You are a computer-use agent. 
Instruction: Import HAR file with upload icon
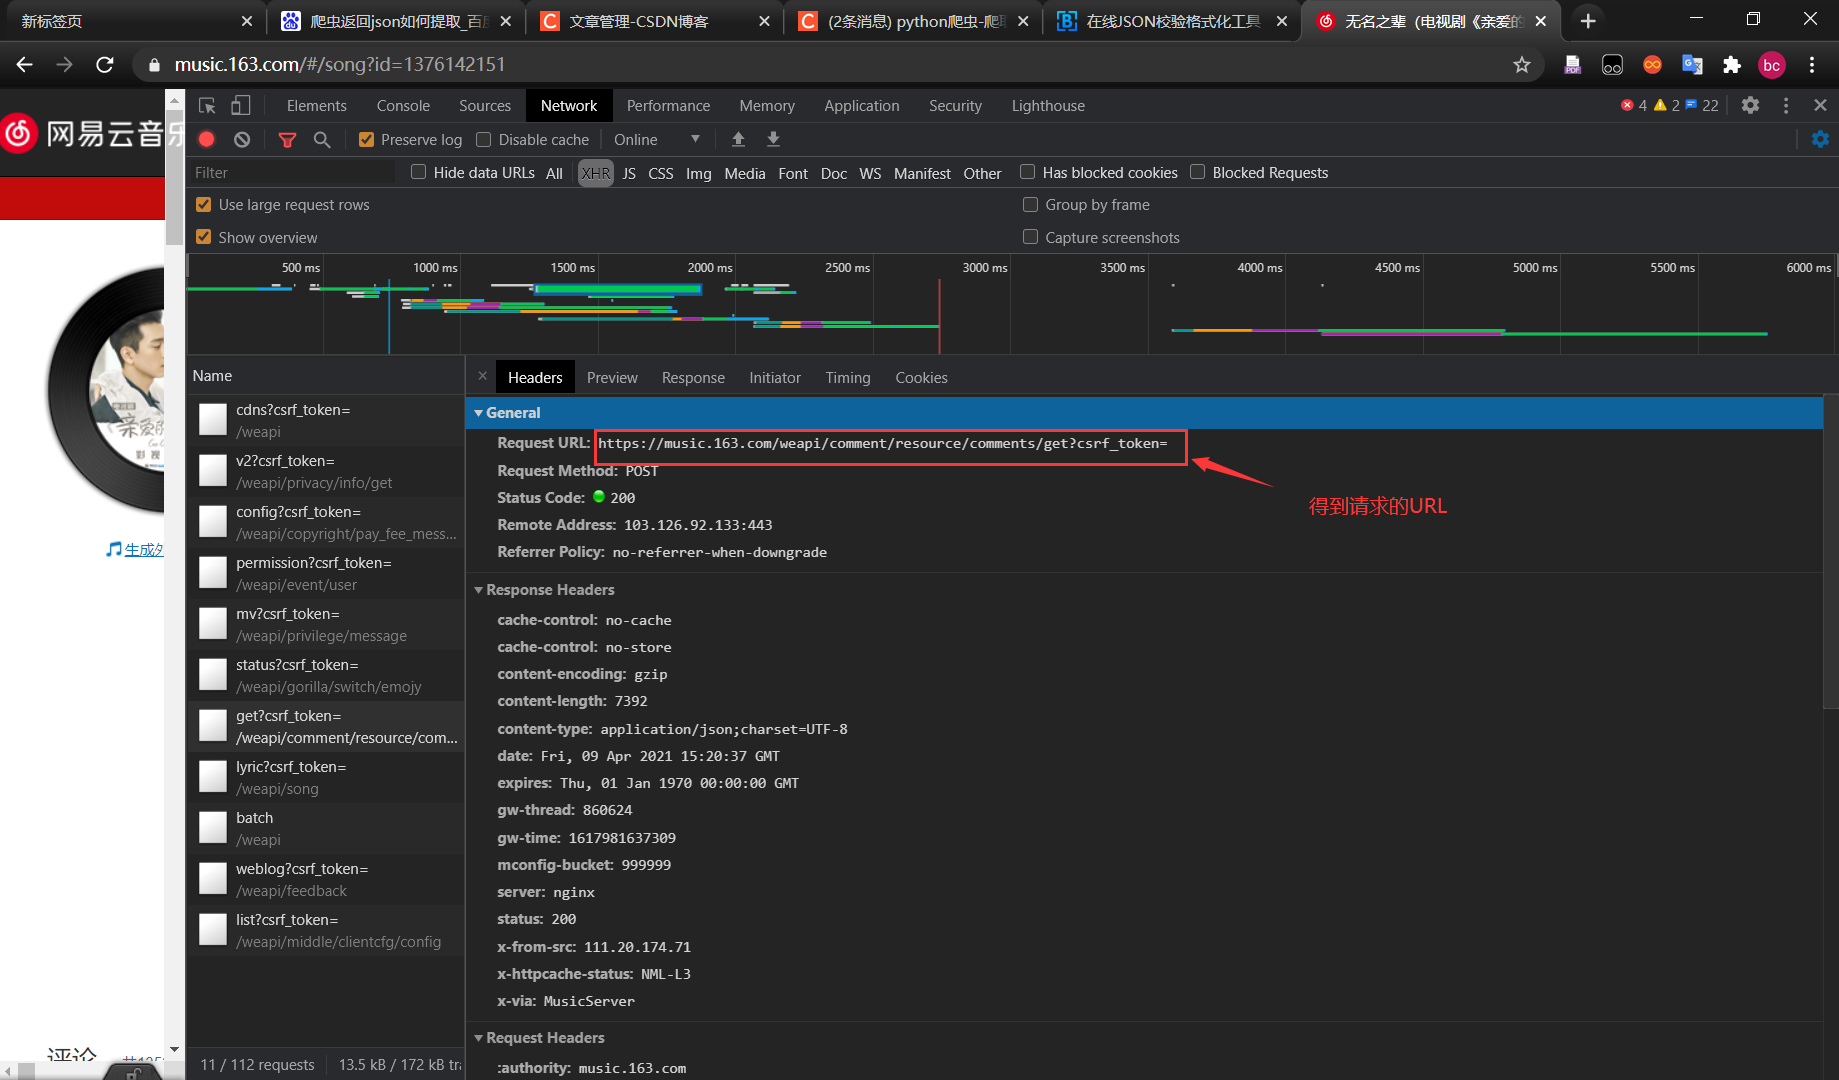(x=738, y=139)
